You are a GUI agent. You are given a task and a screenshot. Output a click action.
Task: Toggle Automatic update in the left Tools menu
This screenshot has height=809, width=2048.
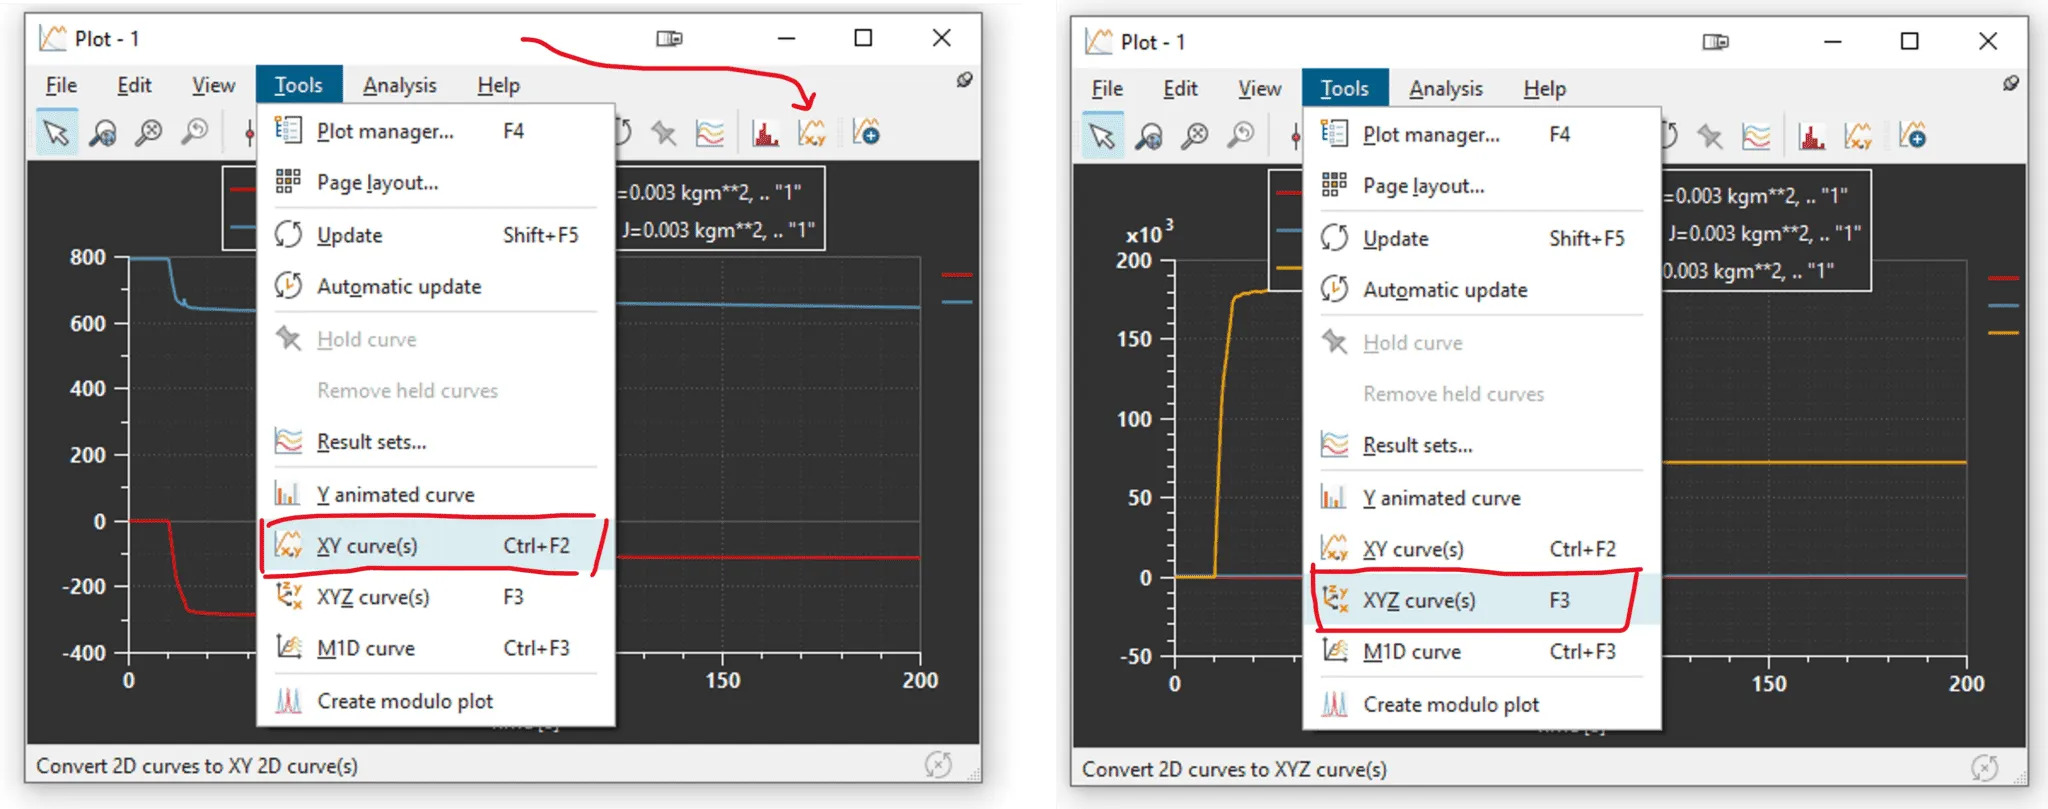398,287
